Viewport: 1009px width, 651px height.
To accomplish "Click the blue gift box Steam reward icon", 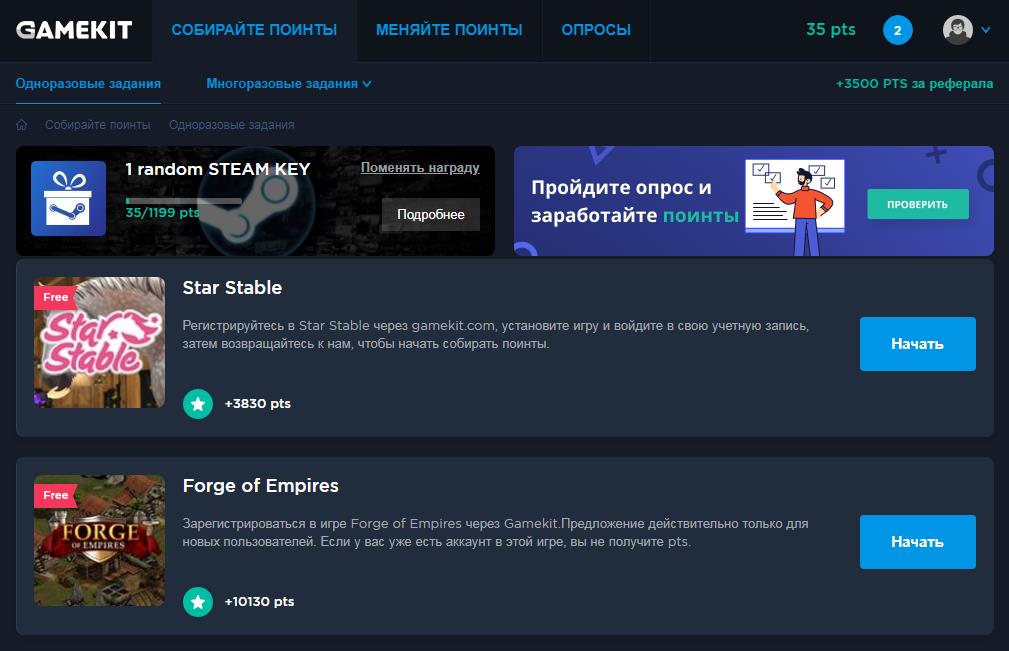I will (69, 198).
